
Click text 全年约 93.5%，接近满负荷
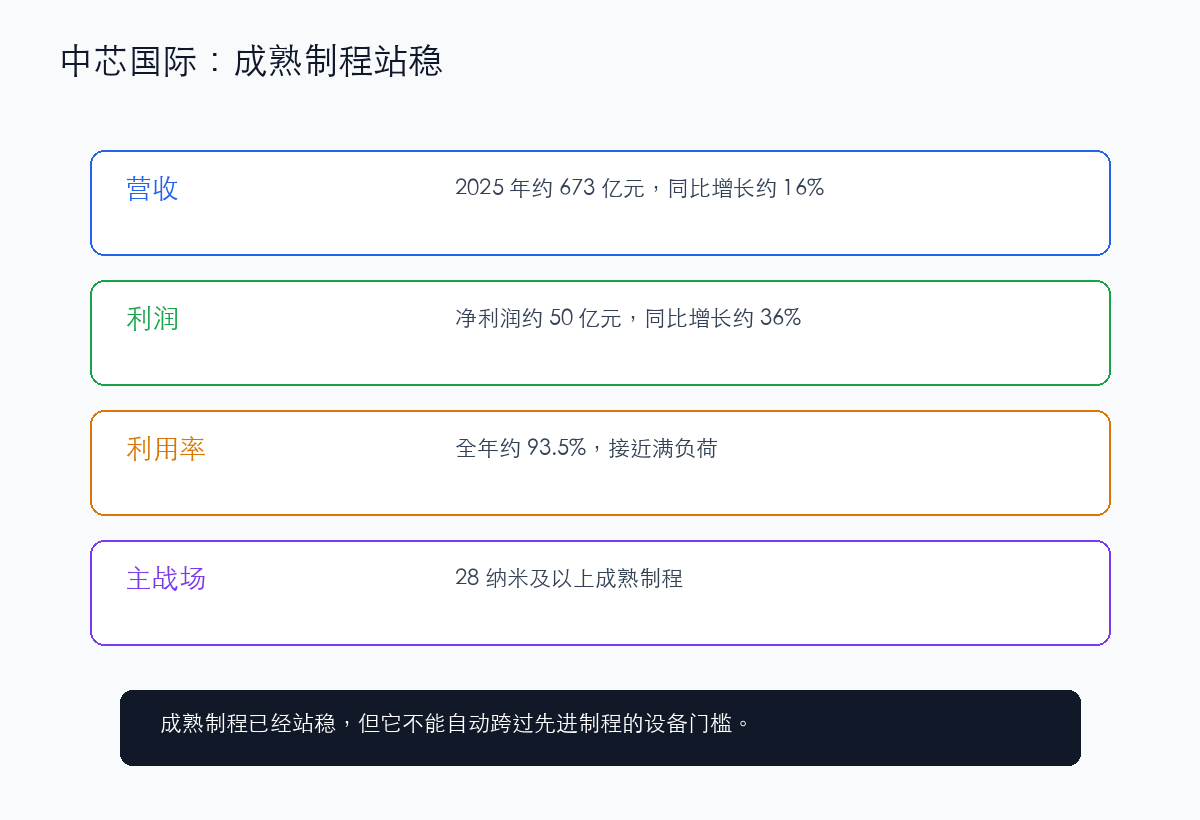tap(586, 448)
